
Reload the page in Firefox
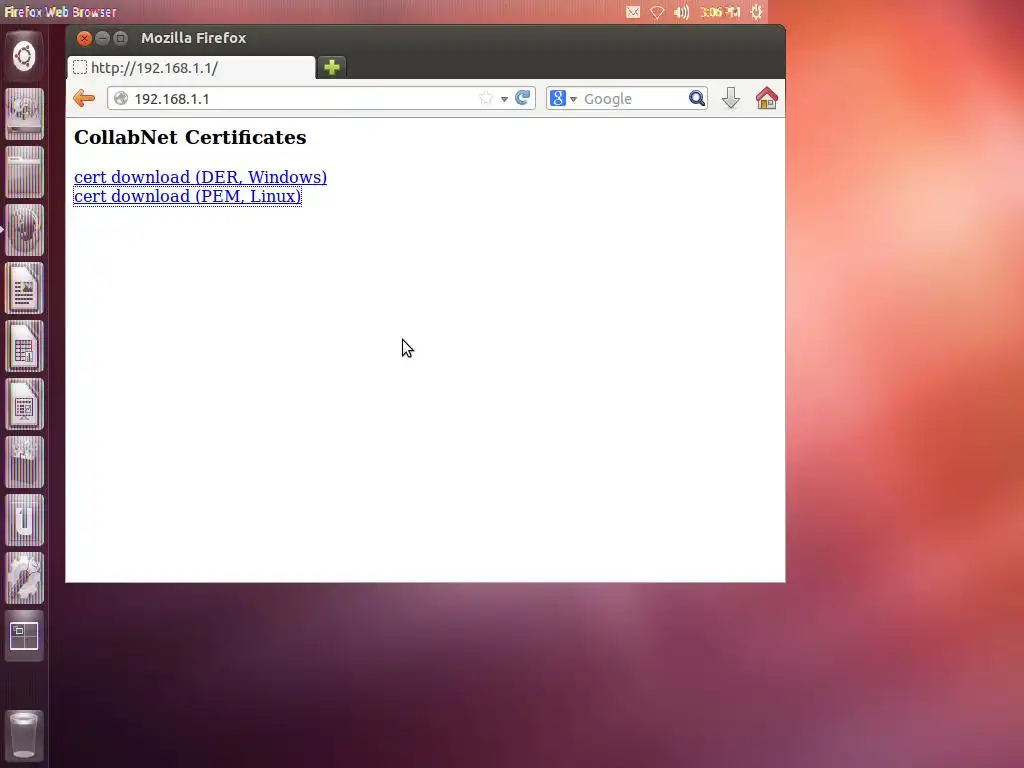(522, 98)
